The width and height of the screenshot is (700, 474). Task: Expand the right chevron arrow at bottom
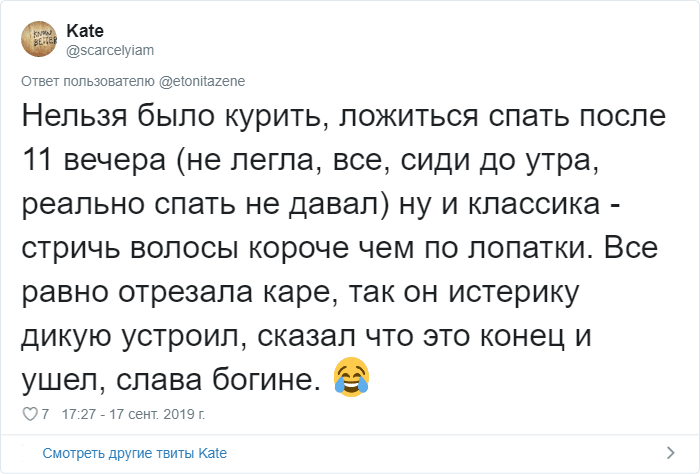pyautogui.click(x=669, y=453)
